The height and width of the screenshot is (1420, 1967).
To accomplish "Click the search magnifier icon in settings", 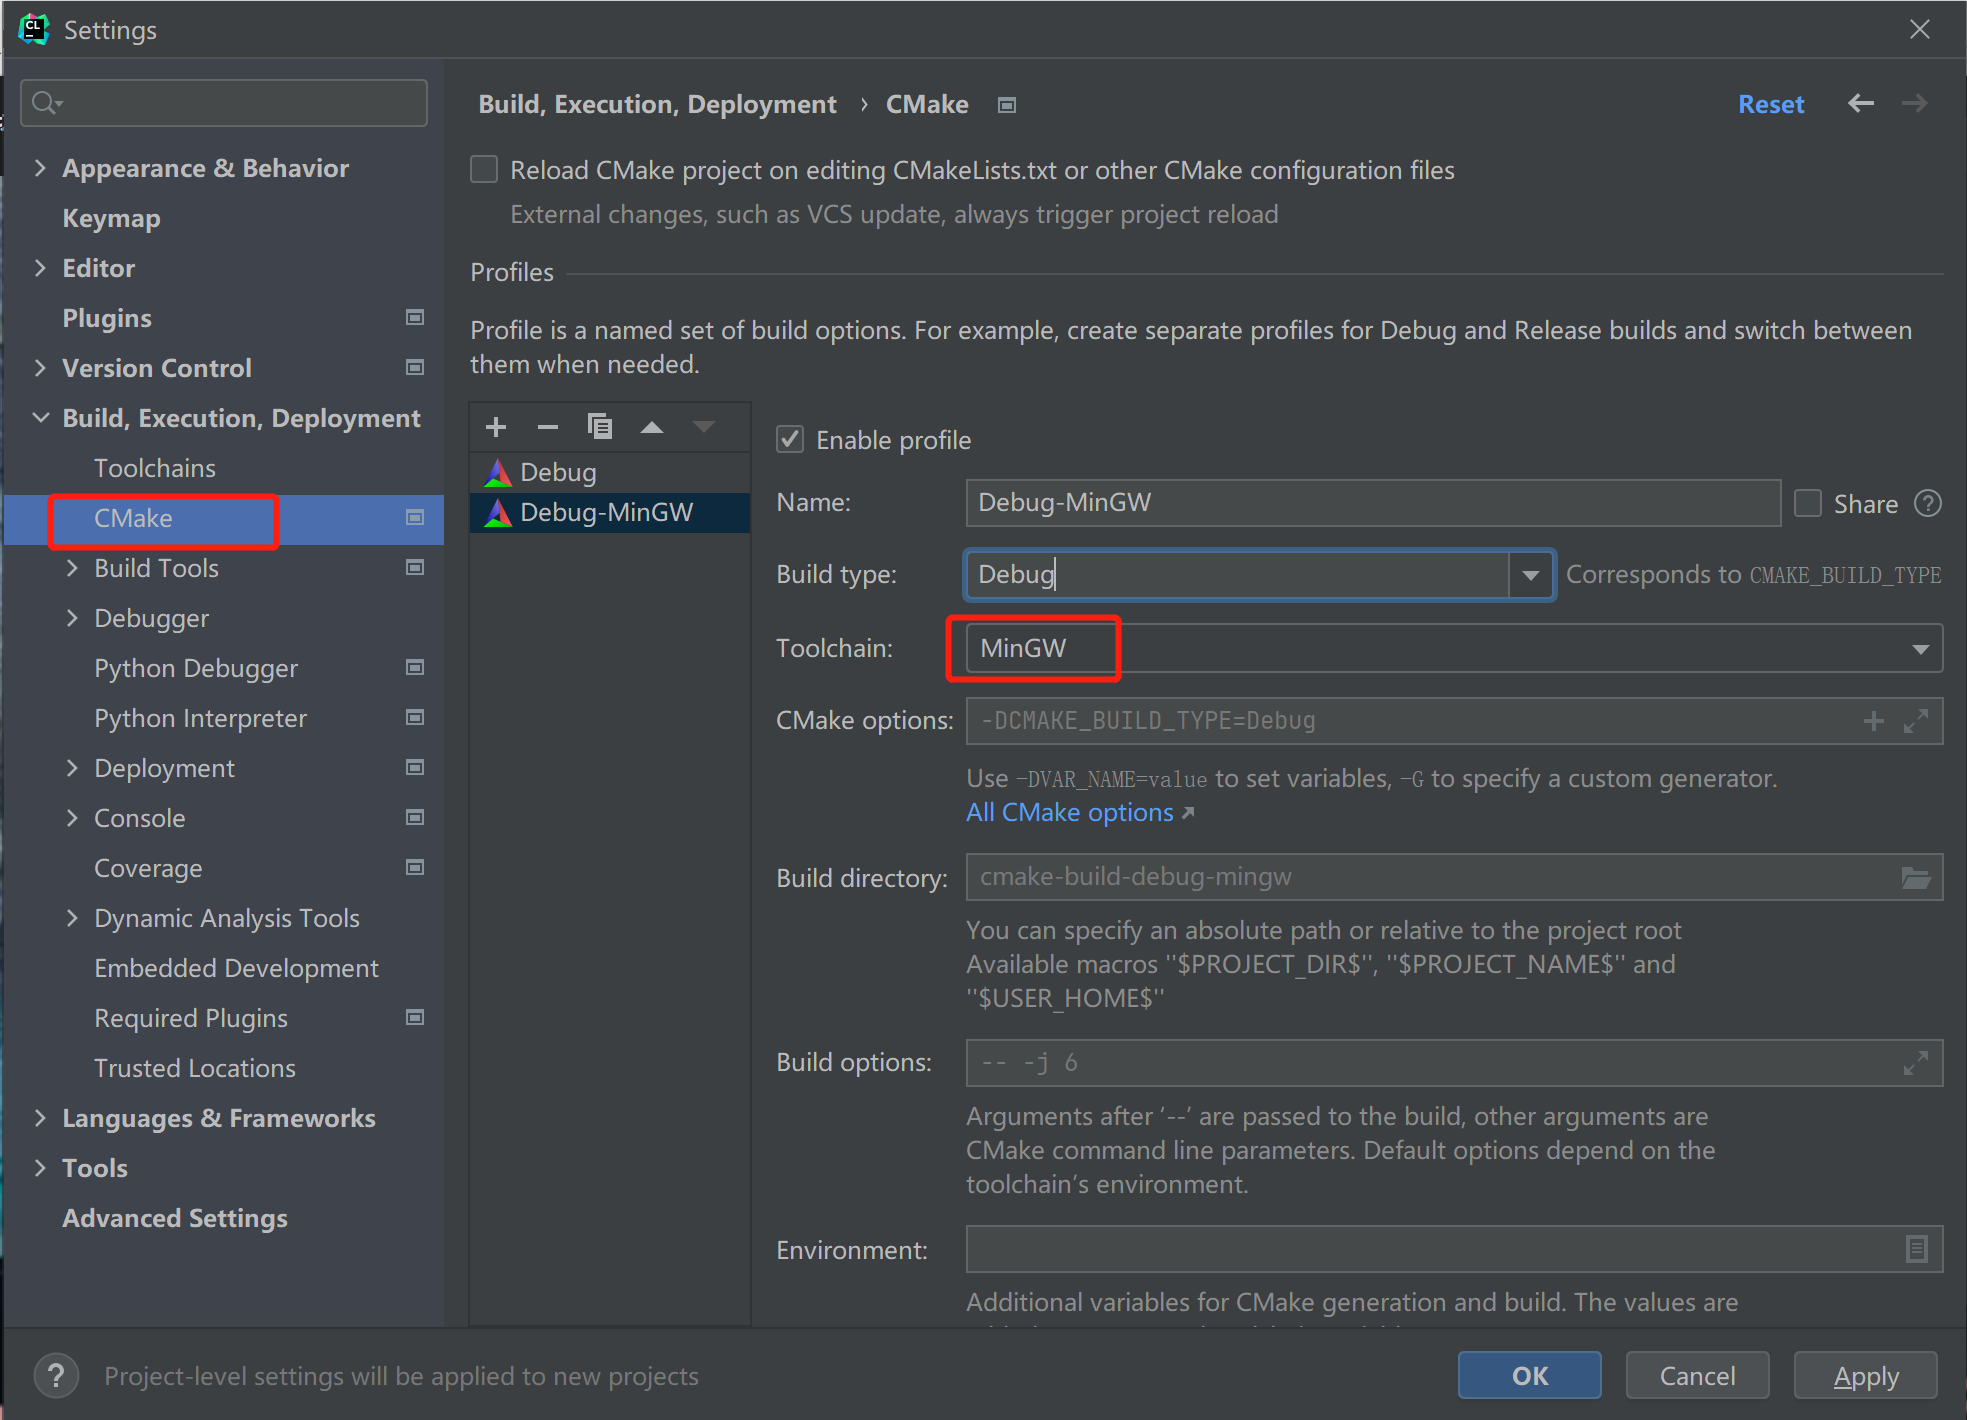I will click(46, 103).
